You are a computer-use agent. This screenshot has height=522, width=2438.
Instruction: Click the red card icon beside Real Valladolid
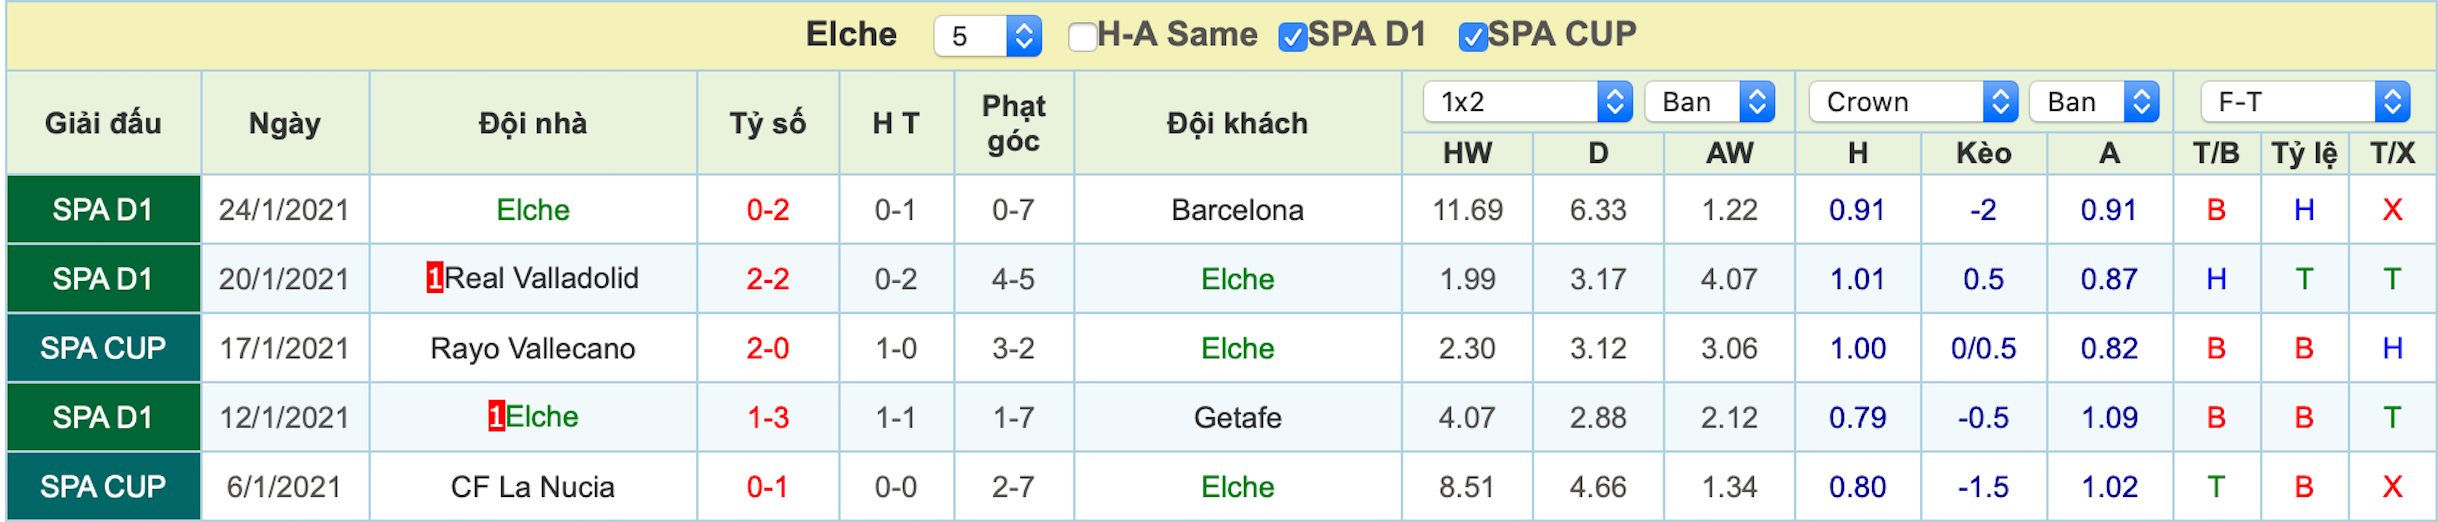click(434, 277)
